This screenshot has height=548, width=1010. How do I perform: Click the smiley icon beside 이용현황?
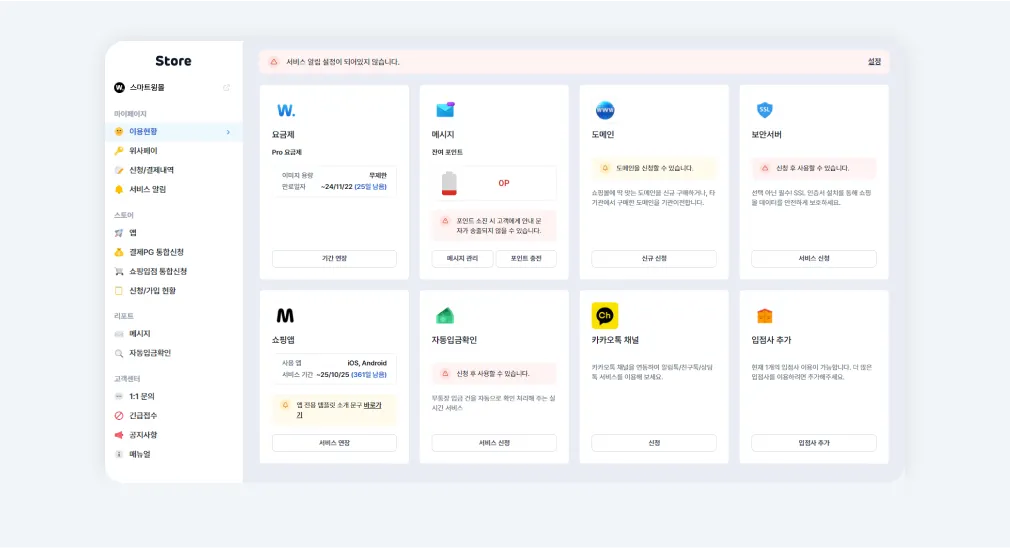(119, 131)
